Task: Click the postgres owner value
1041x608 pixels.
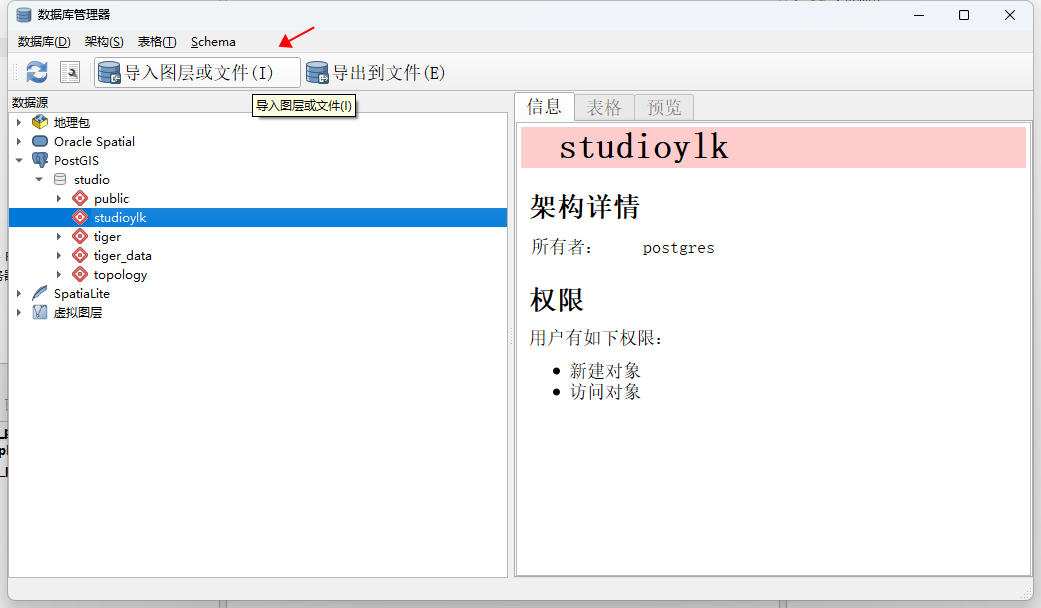Action: click(679, 248)
